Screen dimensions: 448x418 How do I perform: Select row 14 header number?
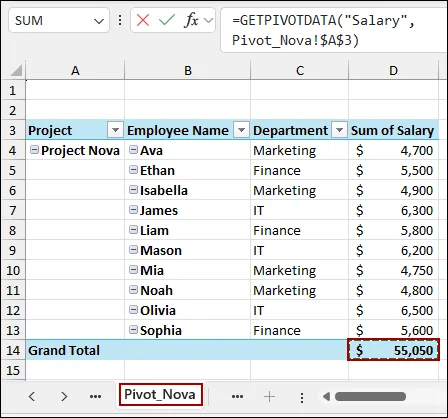(13, 350)
